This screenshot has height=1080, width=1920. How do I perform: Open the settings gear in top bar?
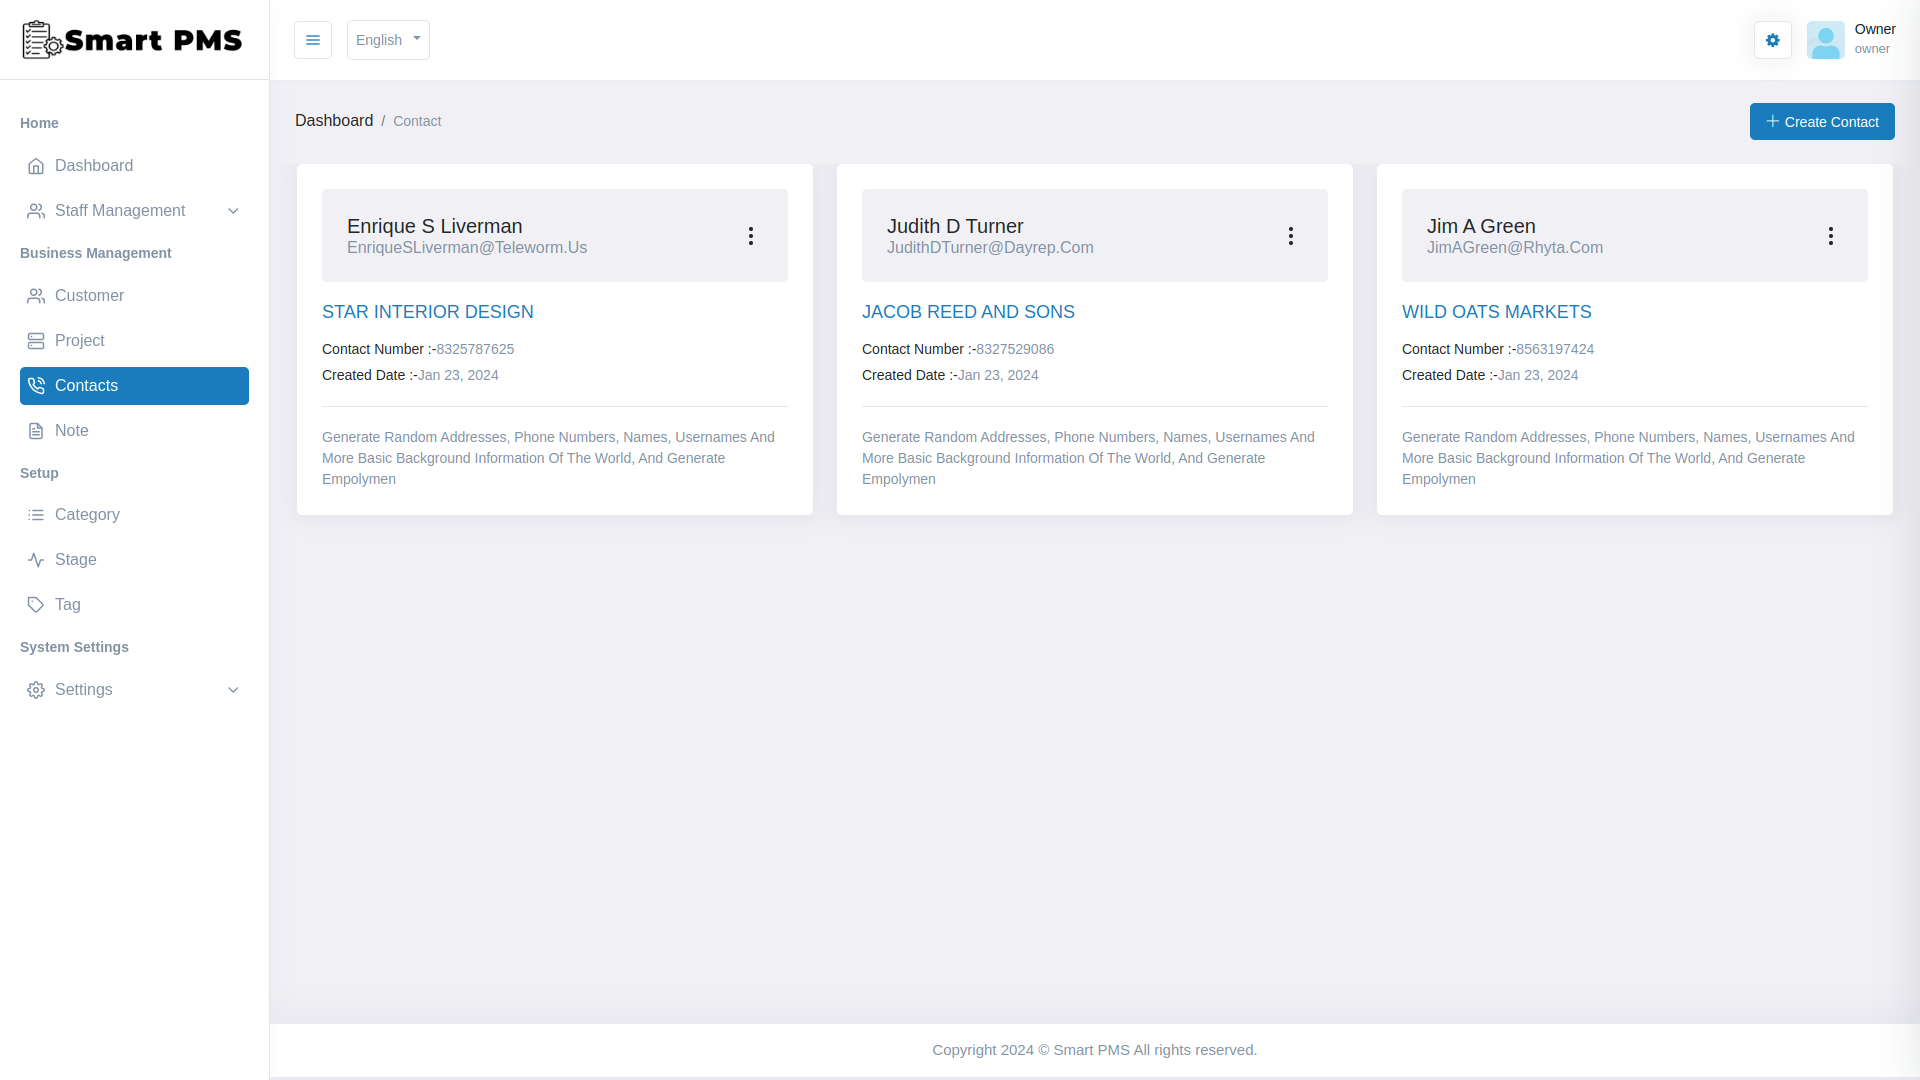click(x=1772, y=40)
